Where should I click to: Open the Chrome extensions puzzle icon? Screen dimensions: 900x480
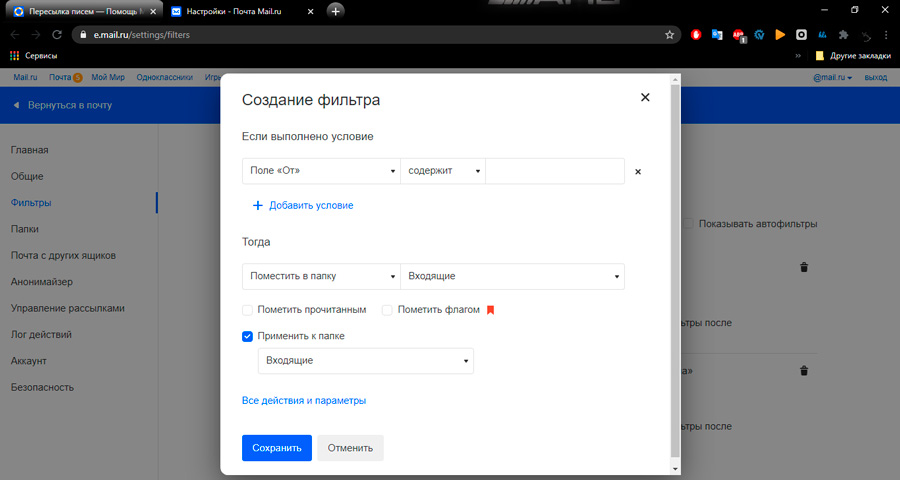(842, 34)
